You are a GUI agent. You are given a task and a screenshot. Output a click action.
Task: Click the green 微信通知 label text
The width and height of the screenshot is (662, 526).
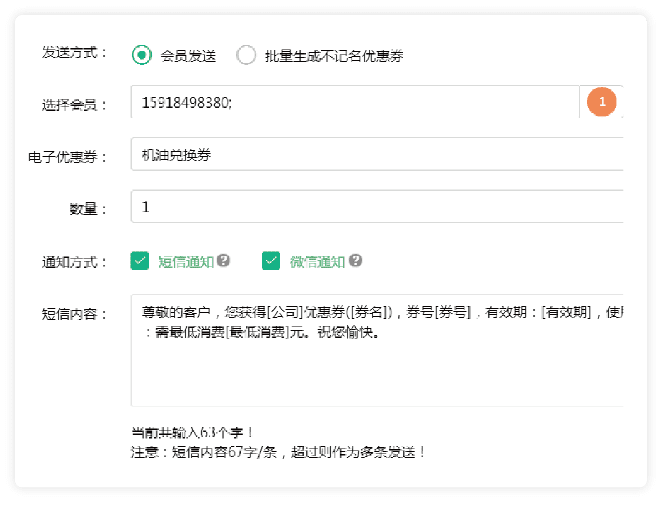317,262
